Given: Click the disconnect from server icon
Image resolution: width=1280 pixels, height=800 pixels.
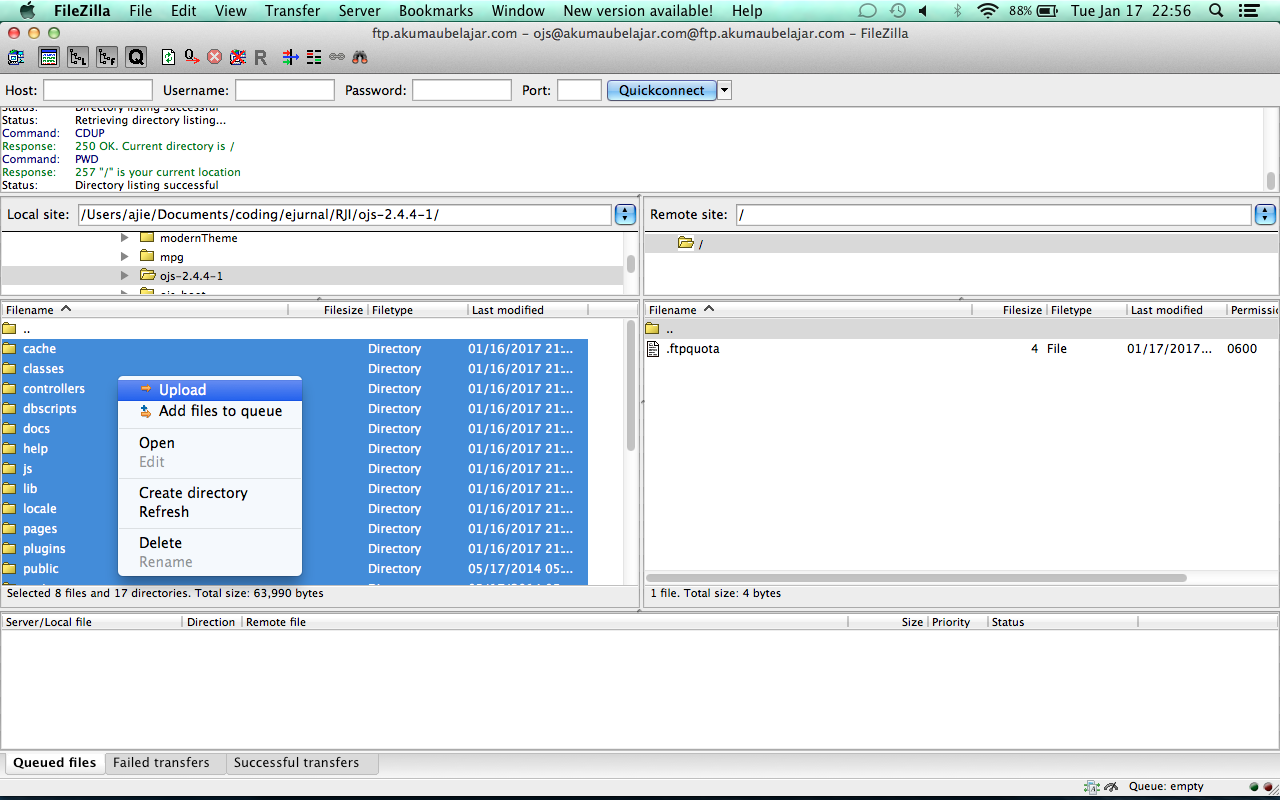Looking at the screenshot, I should click(x=238, y=58).
